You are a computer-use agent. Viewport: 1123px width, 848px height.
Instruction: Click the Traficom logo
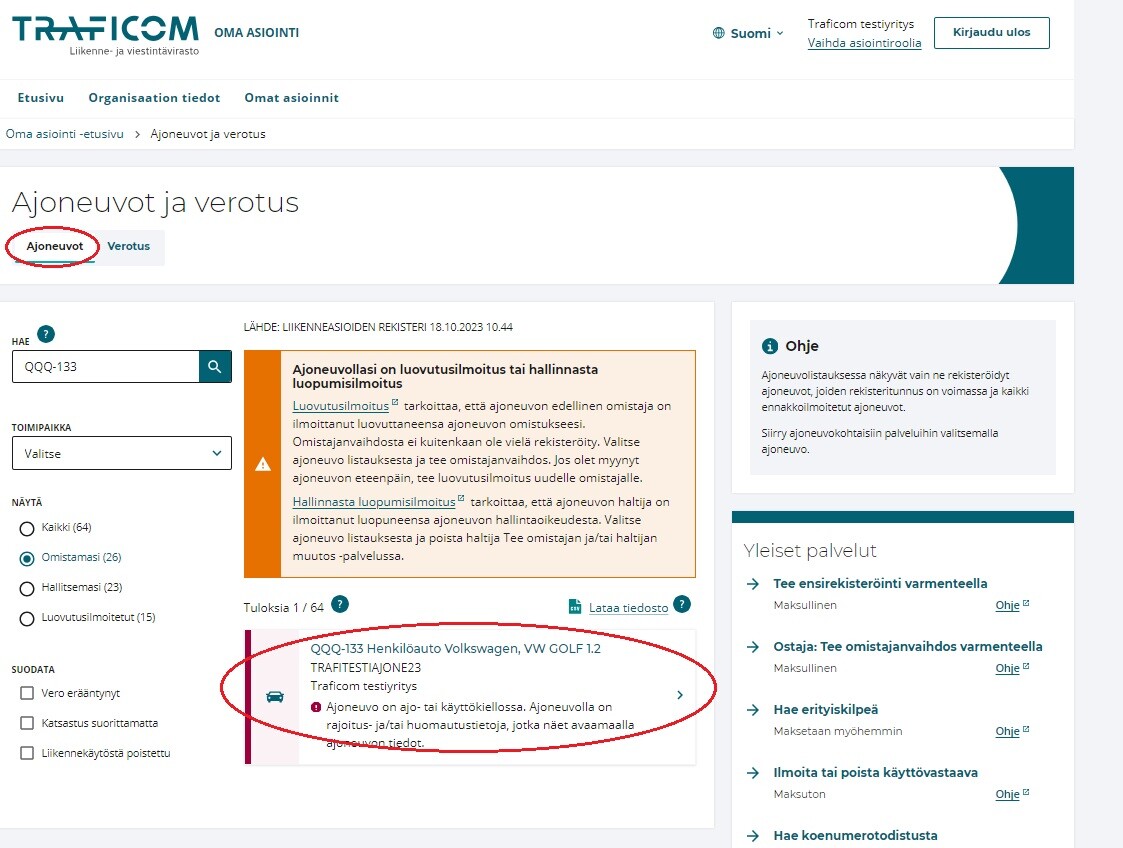pos(105,35)
